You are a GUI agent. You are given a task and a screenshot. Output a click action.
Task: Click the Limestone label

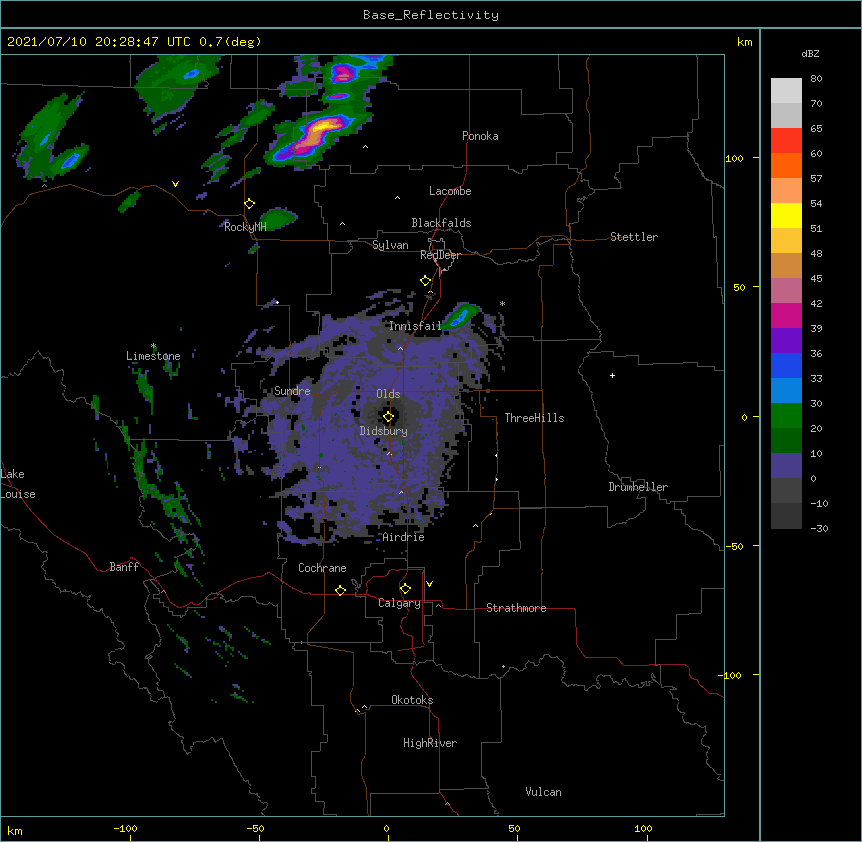coord(153,356)
